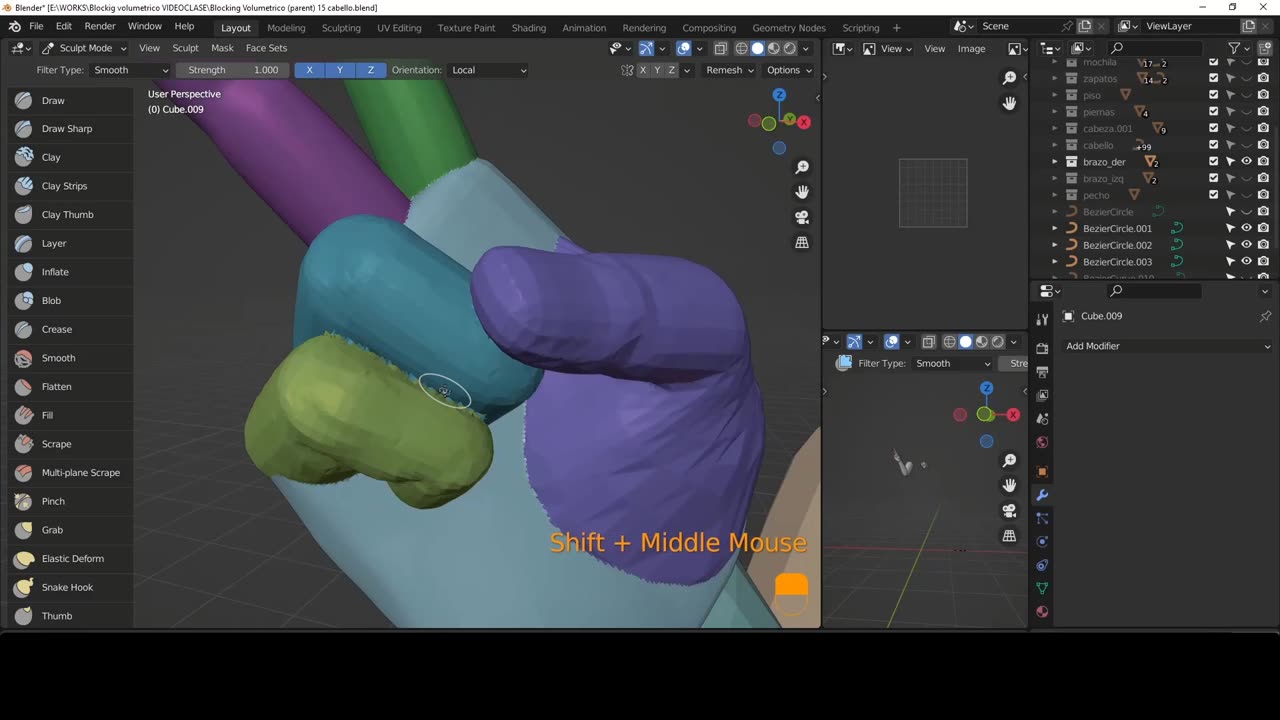Open the Render menu

tap(100, 26)
